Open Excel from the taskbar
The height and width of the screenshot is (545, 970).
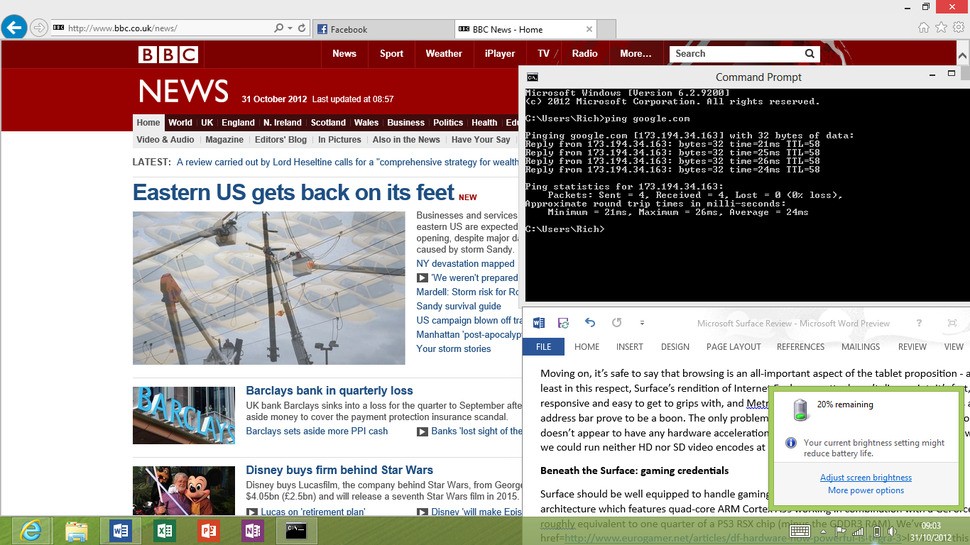(x=165, y=529)
